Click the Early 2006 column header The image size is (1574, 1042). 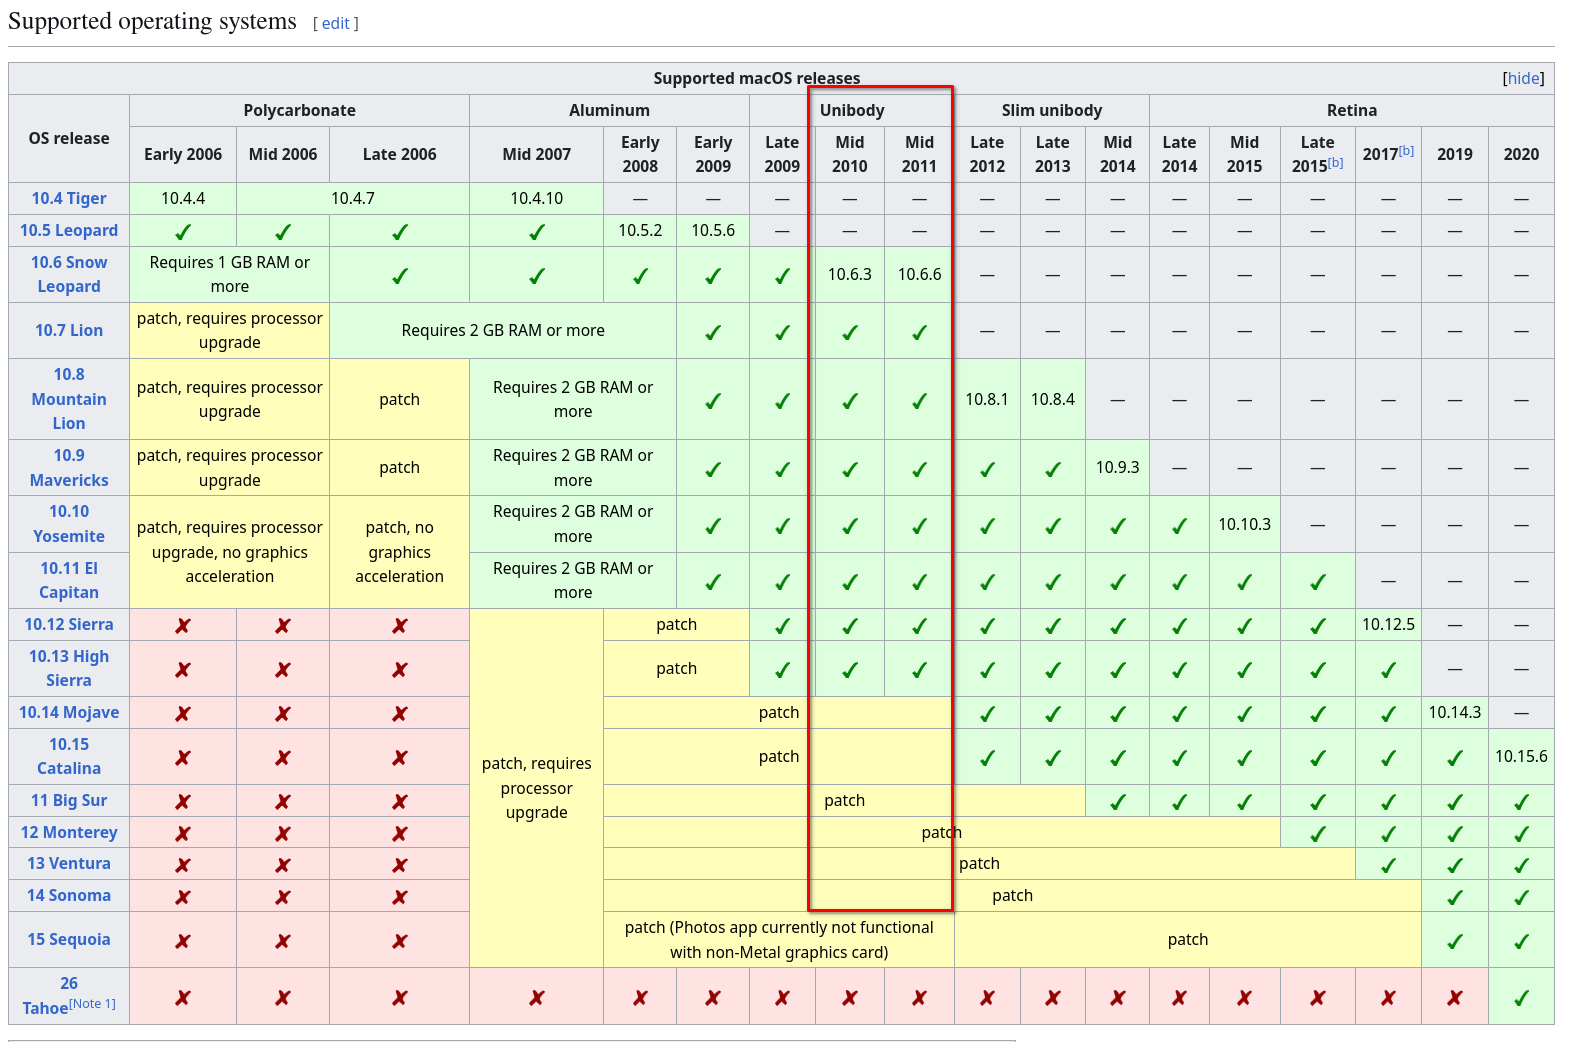click(x=183, y=154)
